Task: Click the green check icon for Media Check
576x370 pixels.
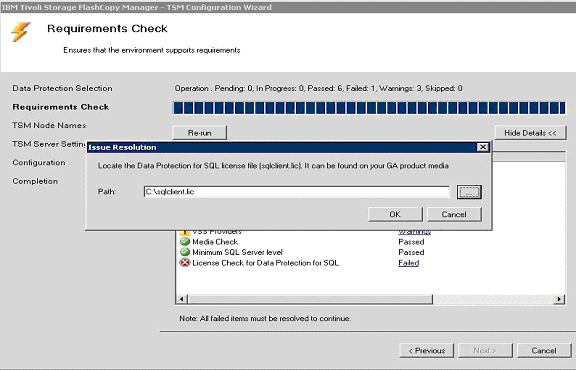Action: coord(185,242)
